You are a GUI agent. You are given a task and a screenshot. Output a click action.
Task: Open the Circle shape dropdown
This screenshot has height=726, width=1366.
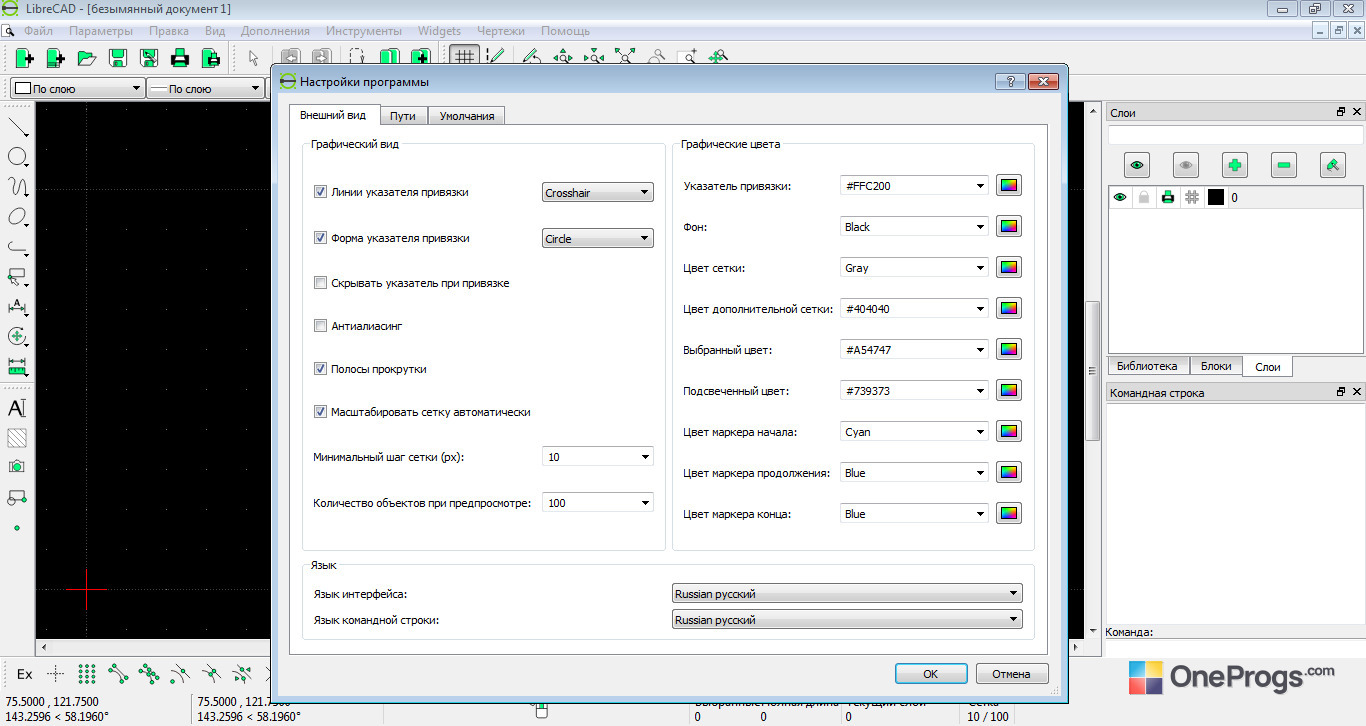[597, 239]
